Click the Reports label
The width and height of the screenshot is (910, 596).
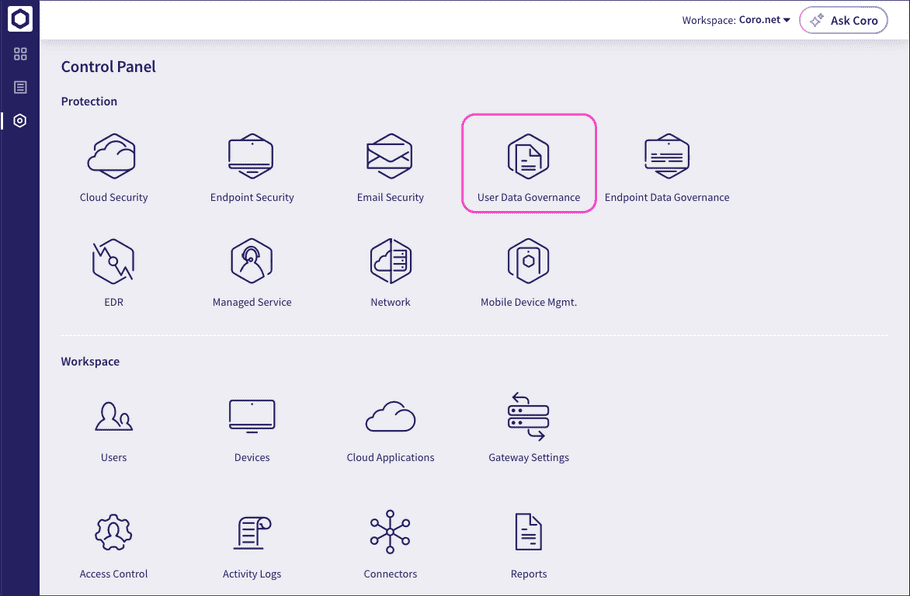pyautogui.click(x=529, y=574)
